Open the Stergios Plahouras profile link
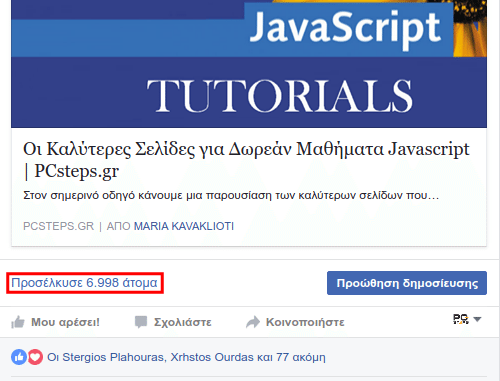This screenshot has width=500, height=381. click(113, 357)
